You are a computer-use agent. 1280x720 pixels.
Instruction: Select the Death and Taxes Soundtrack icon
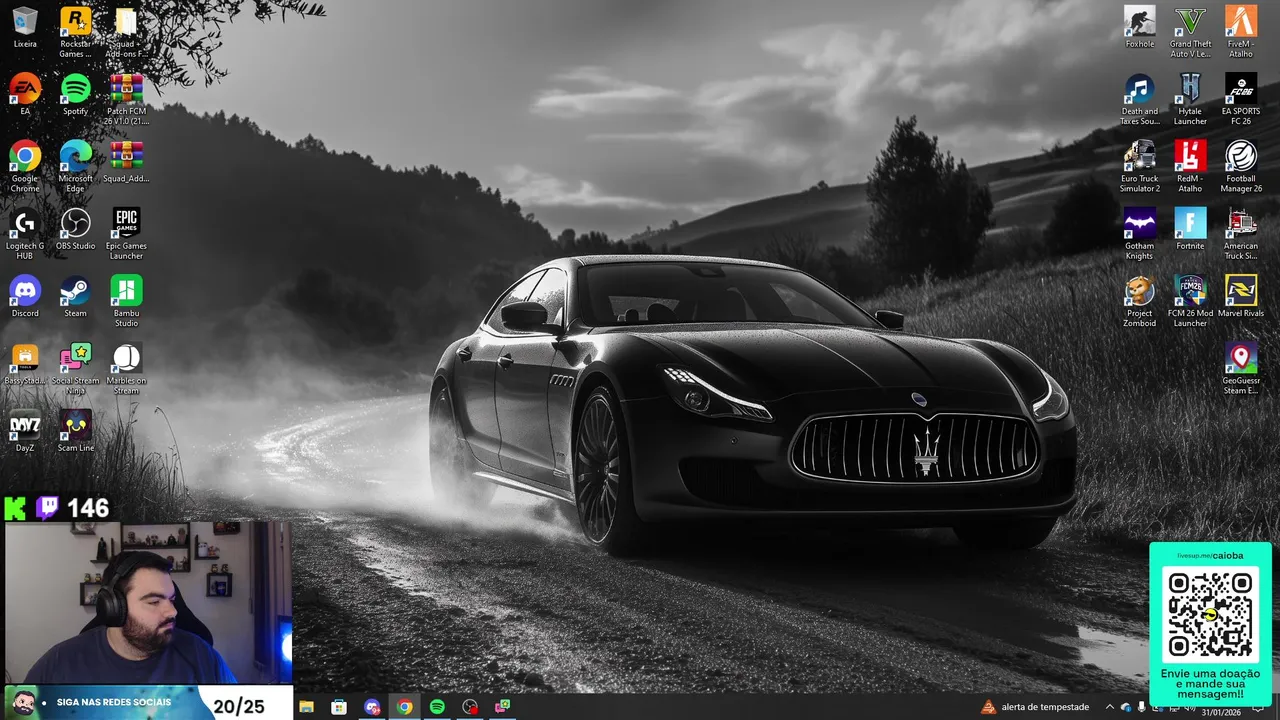pos(1139,99)
